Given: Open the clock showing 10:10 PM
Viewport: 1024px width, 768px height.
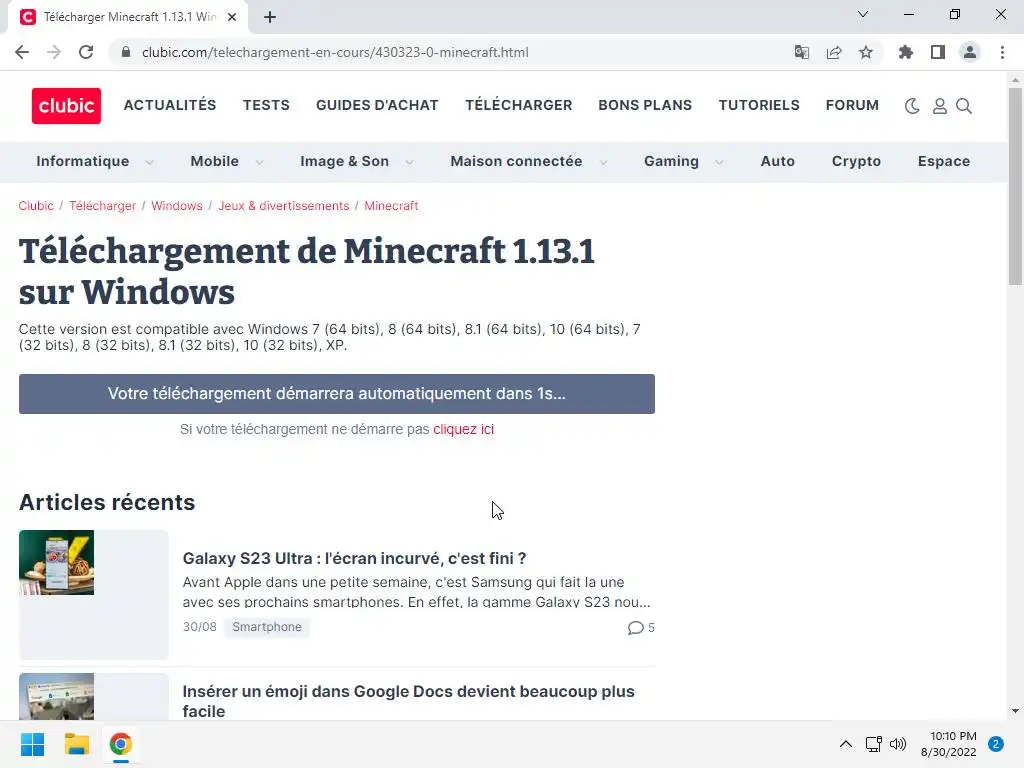Looking at the screenshot, I should [949, 744].
